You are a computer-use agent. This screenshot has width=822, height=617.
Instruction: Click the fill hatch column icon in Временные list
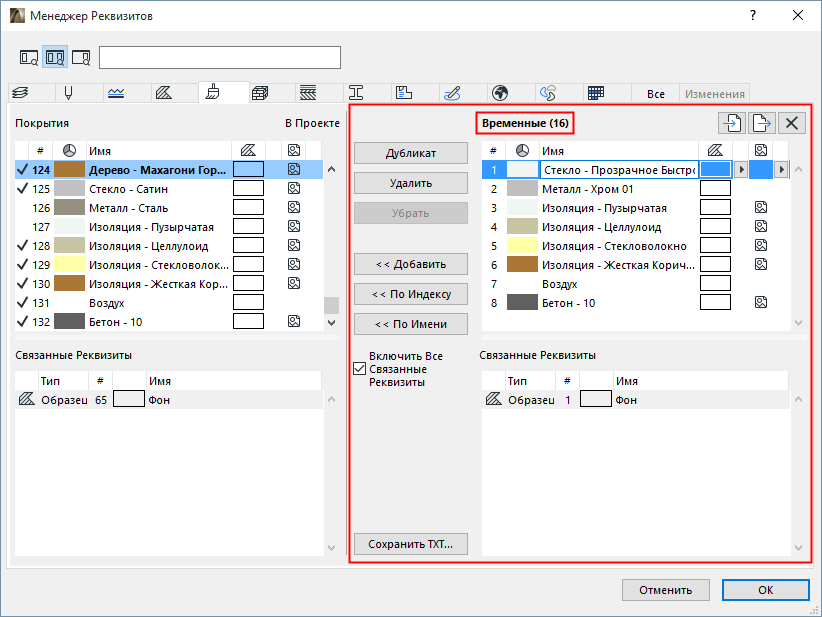tap(715, 150)
